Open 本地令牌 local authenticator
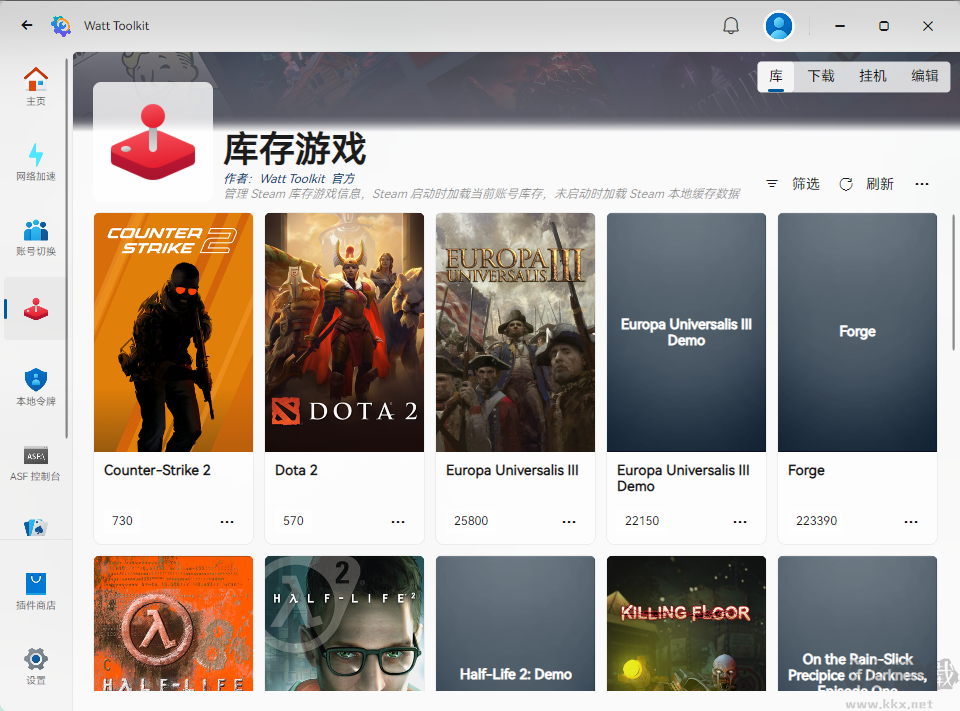This screenshot has height=711, width=960. pos(36,387)
